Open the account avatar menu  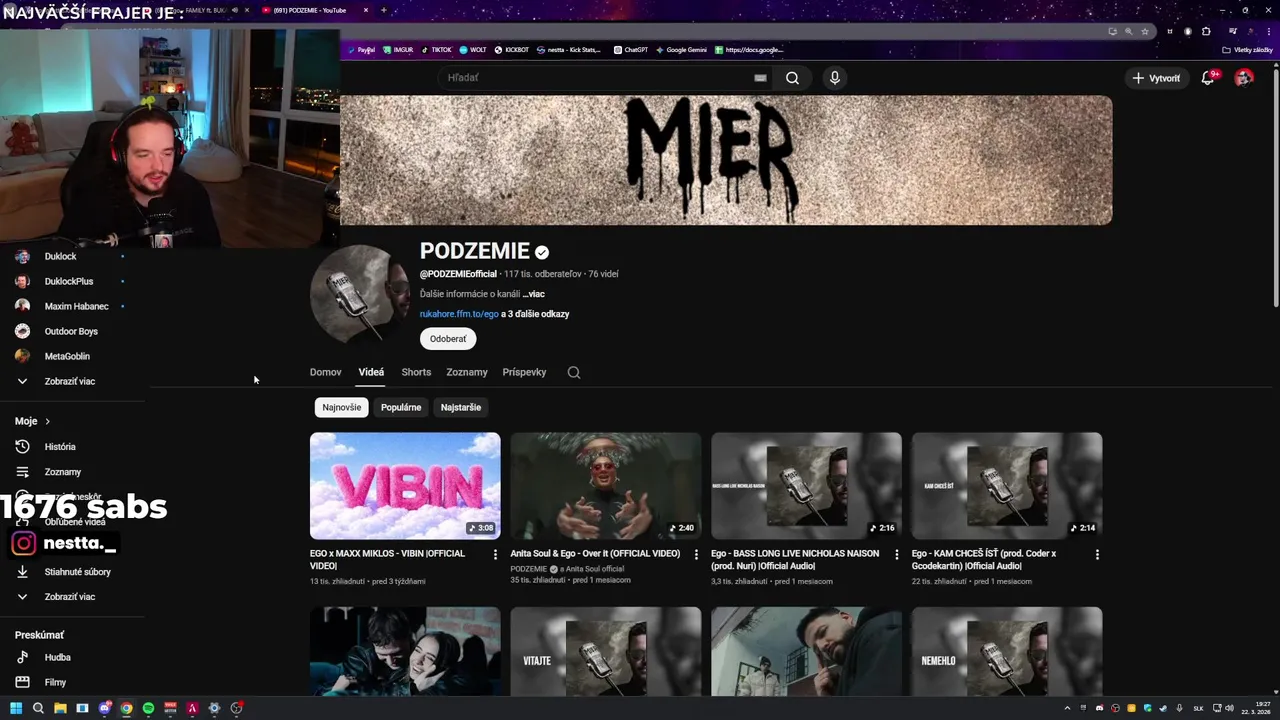1244,78
